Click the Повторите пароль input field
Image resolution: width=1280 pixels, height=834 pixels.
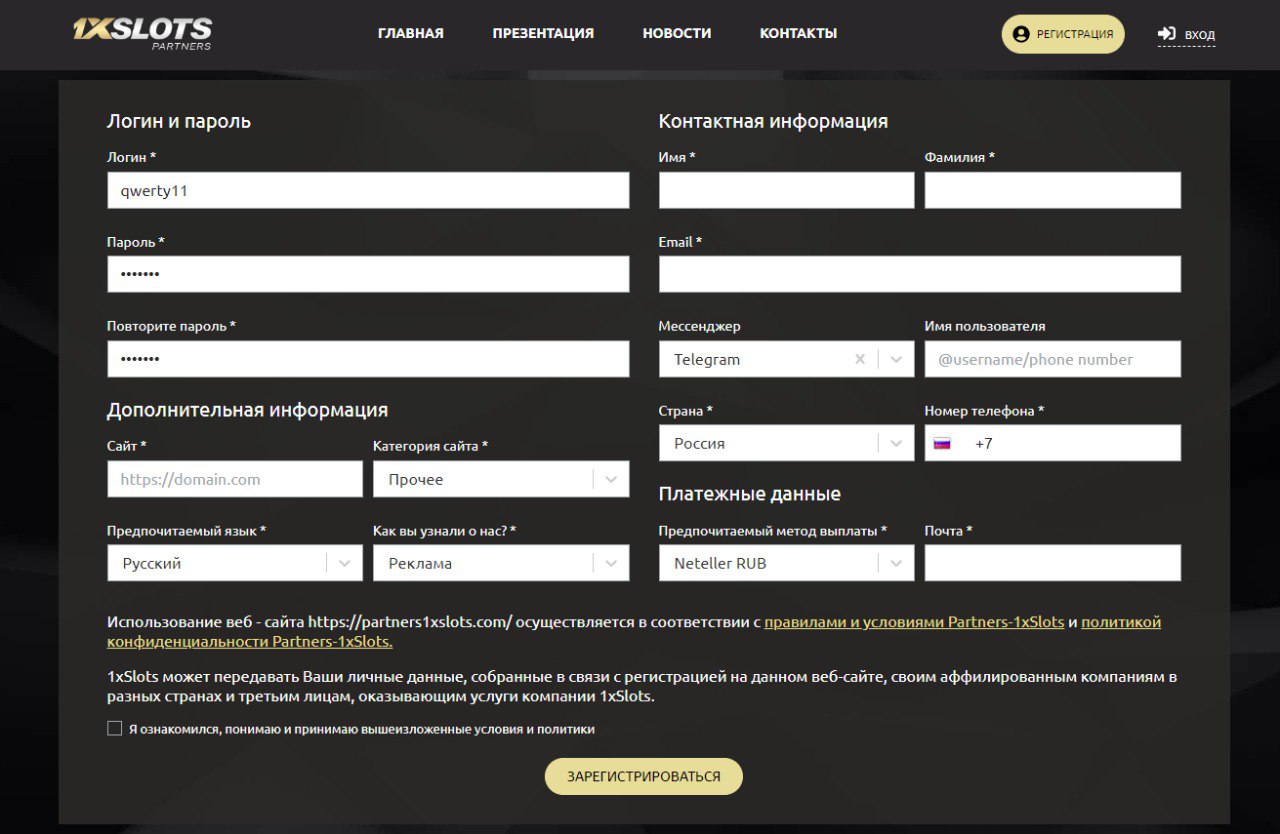(x=368, y=359)
